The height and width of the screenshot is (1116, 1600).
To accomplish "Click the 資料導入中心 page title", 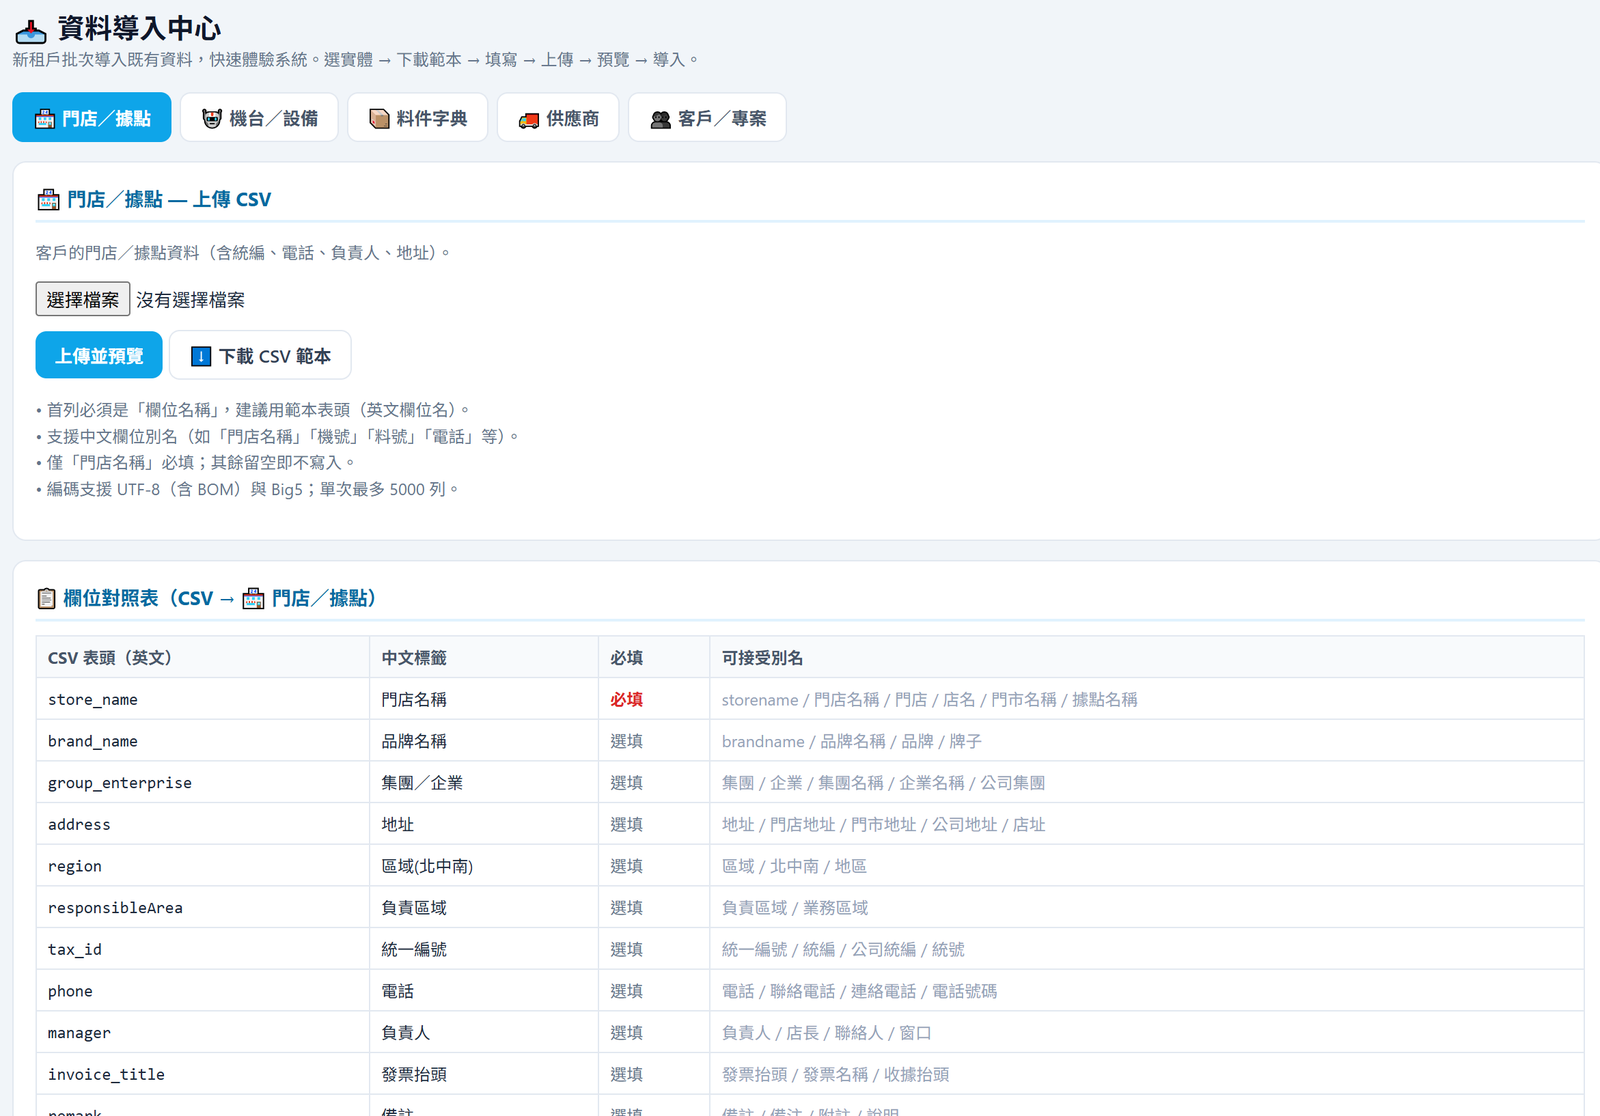I will pos(139,29).
